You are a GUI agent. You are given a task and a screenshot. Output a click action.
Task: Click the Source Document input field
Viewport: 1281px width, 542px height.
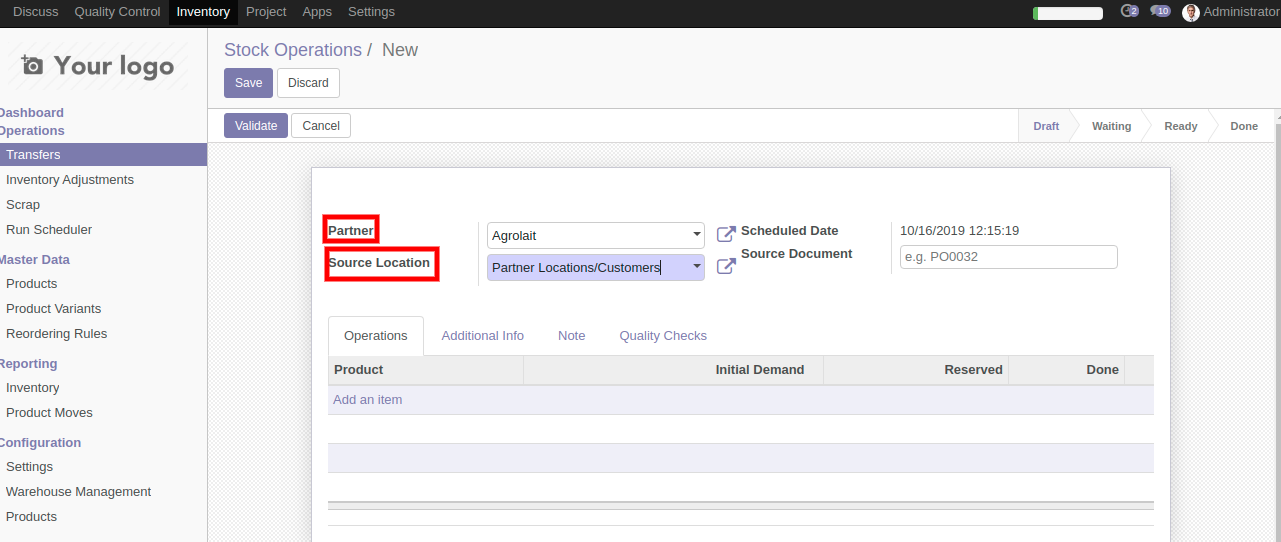tap(1008, 257)
